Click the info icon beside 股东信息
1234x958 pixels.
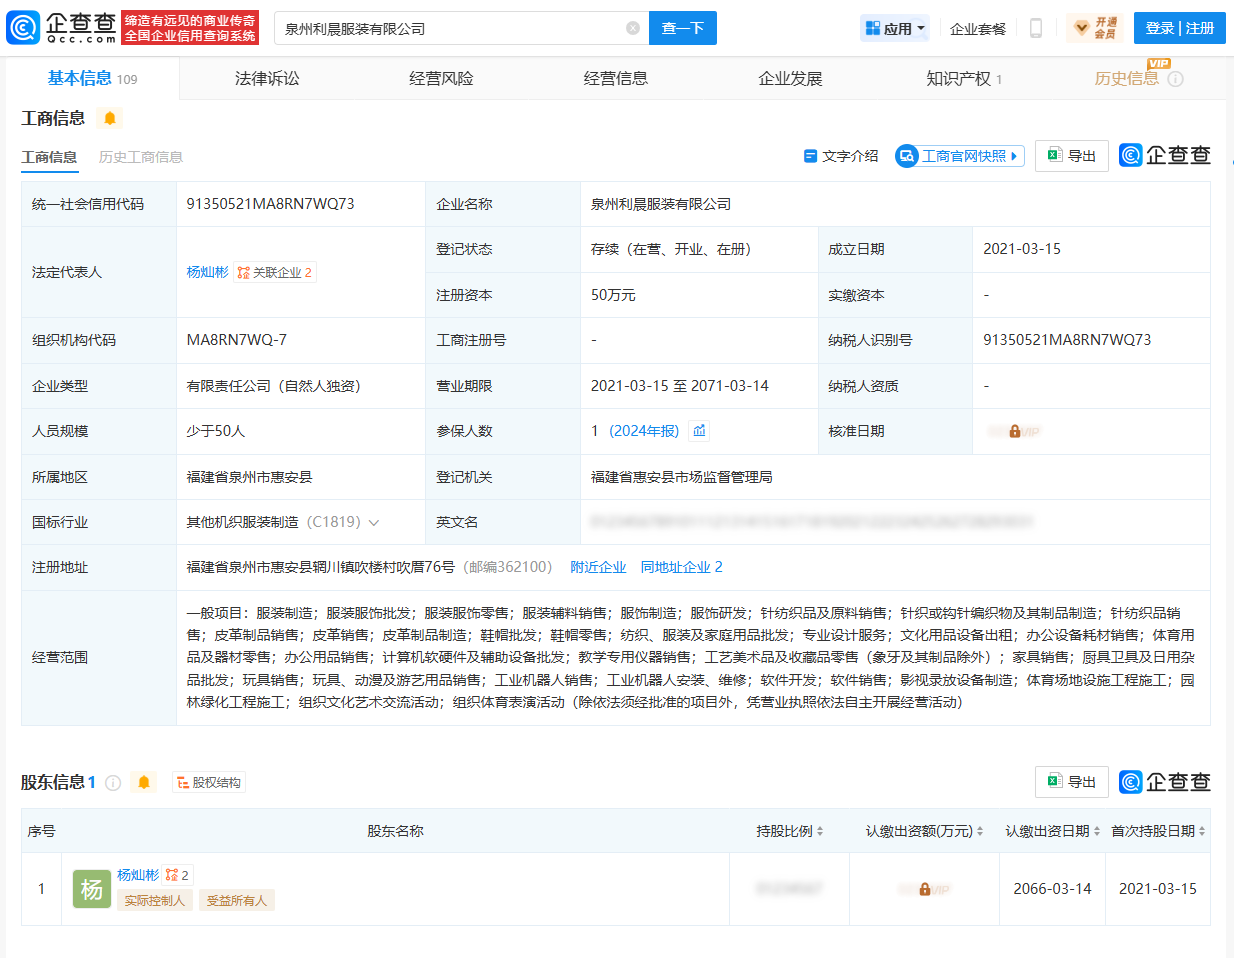(113, 783)
